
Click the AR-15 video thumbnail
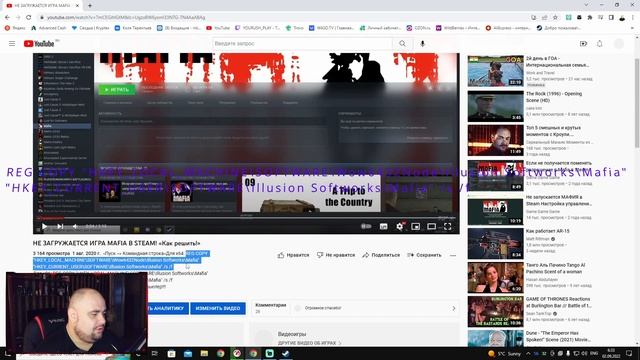495,244
